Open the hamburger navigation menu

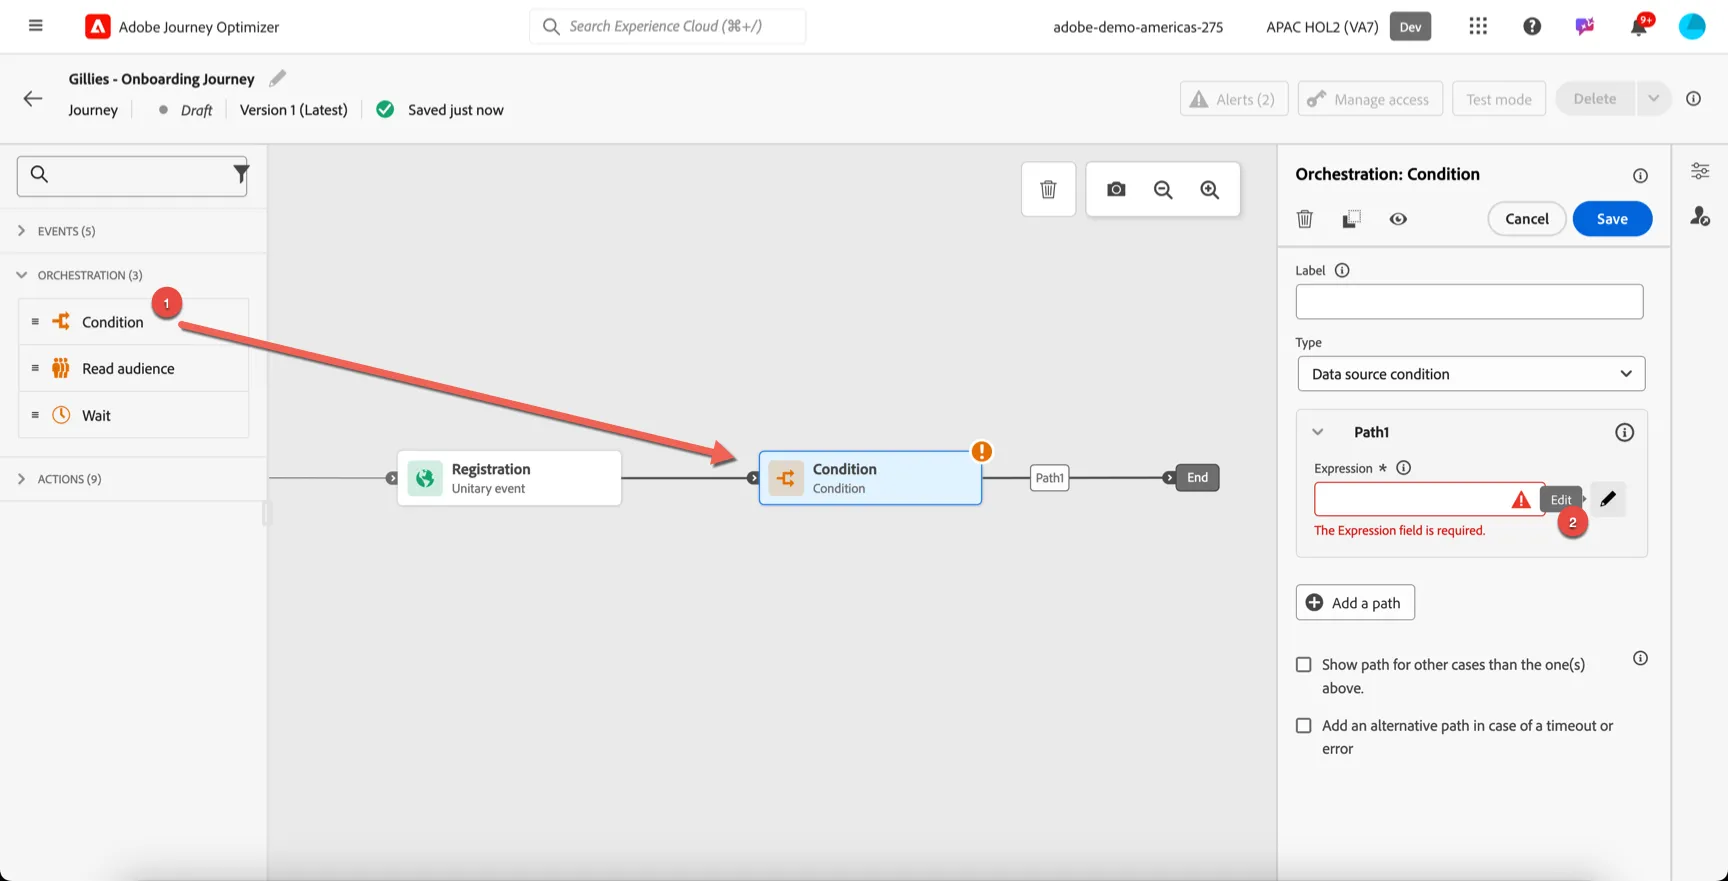tap(36, 26)
